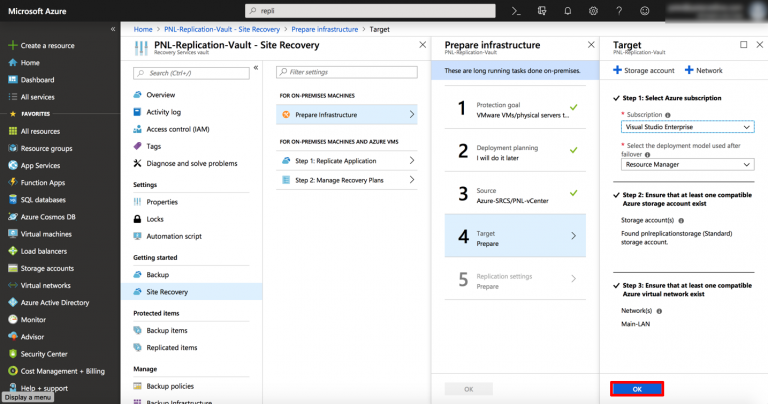The height and width of the screenshot is (404, 768).
Task: Click the SQL databases icon
Action: pyautogui.click(x=13, y=200)
